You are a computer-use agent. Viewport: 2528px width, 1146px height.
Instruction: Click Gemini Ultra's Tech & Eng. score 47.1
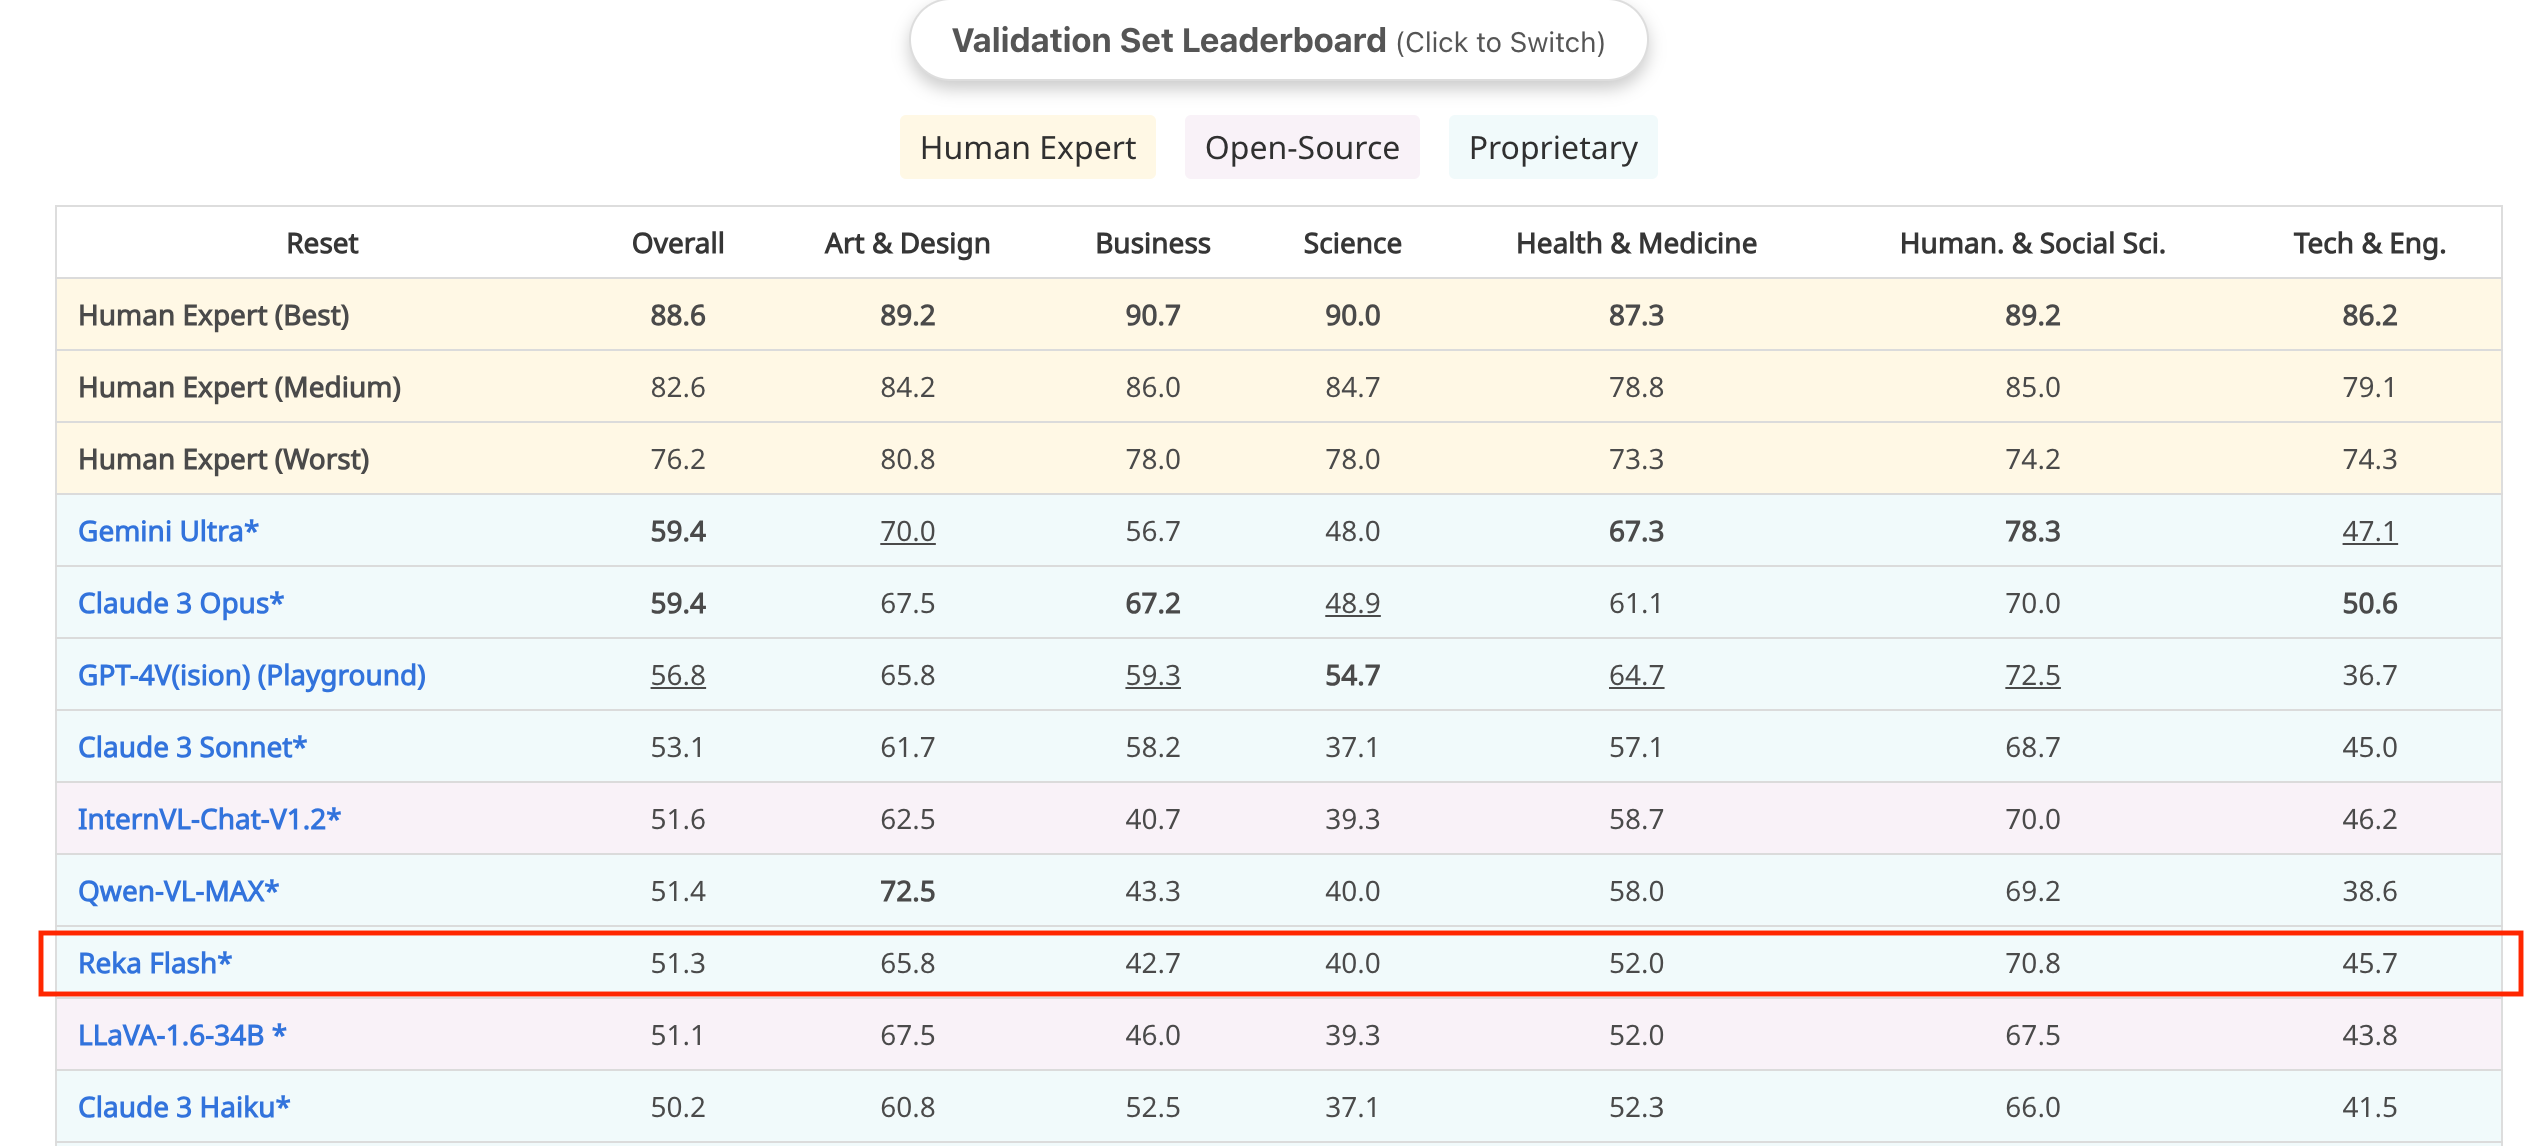(2369, 531)
